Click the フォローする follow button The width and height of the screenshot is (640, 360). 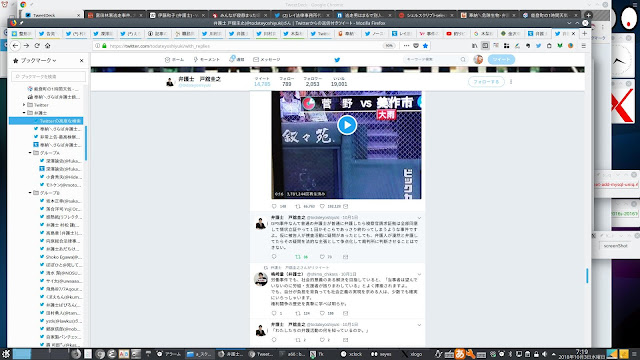click(486, 82)
